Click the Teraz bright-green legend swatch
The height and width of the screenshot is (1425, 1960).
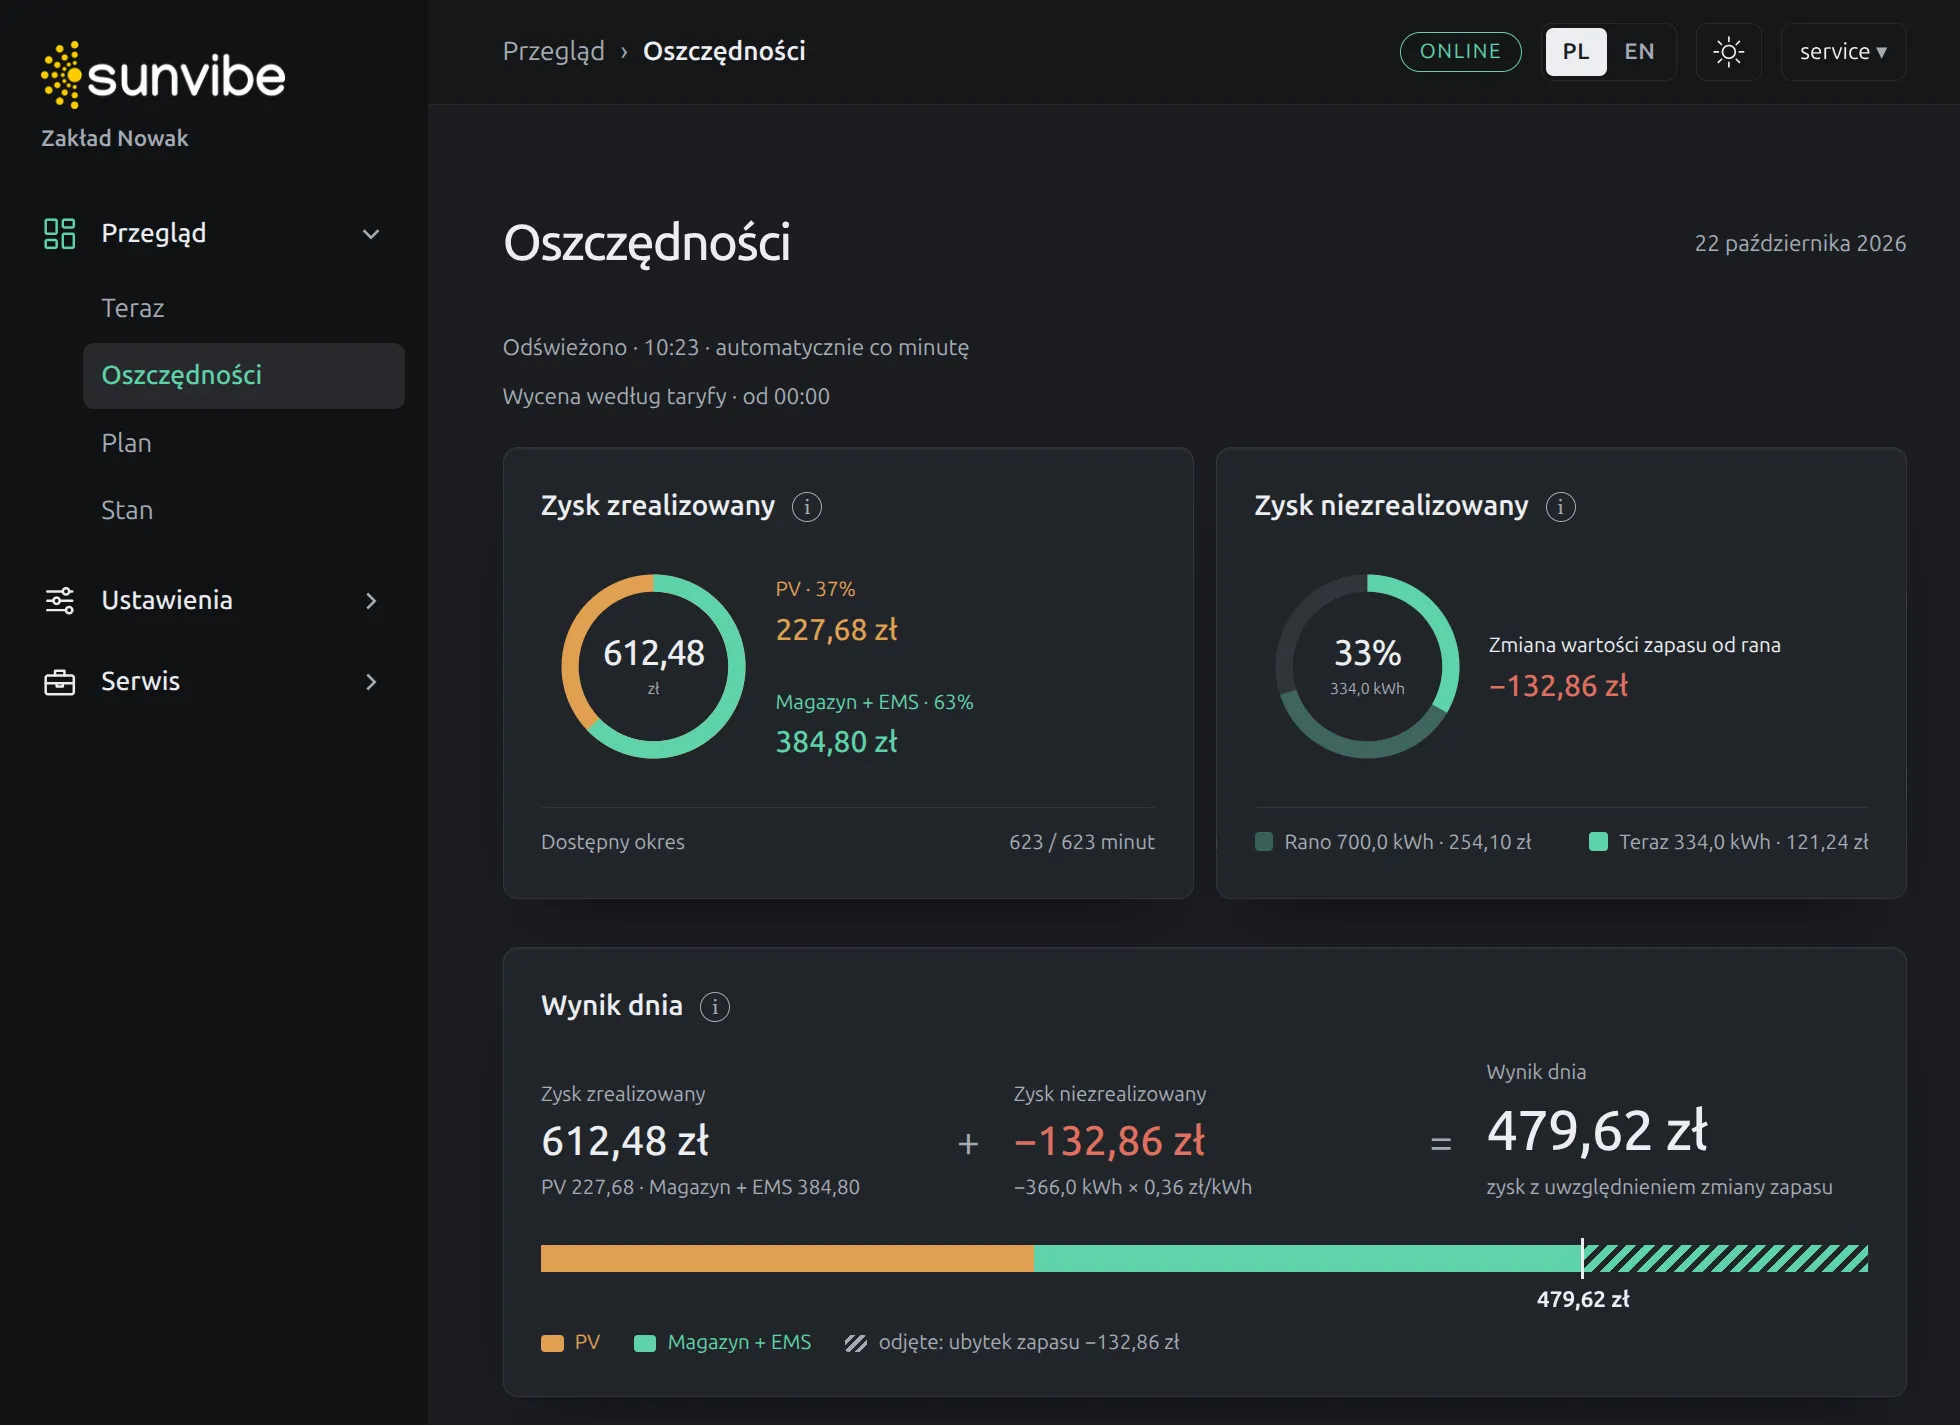[1598, 842]
